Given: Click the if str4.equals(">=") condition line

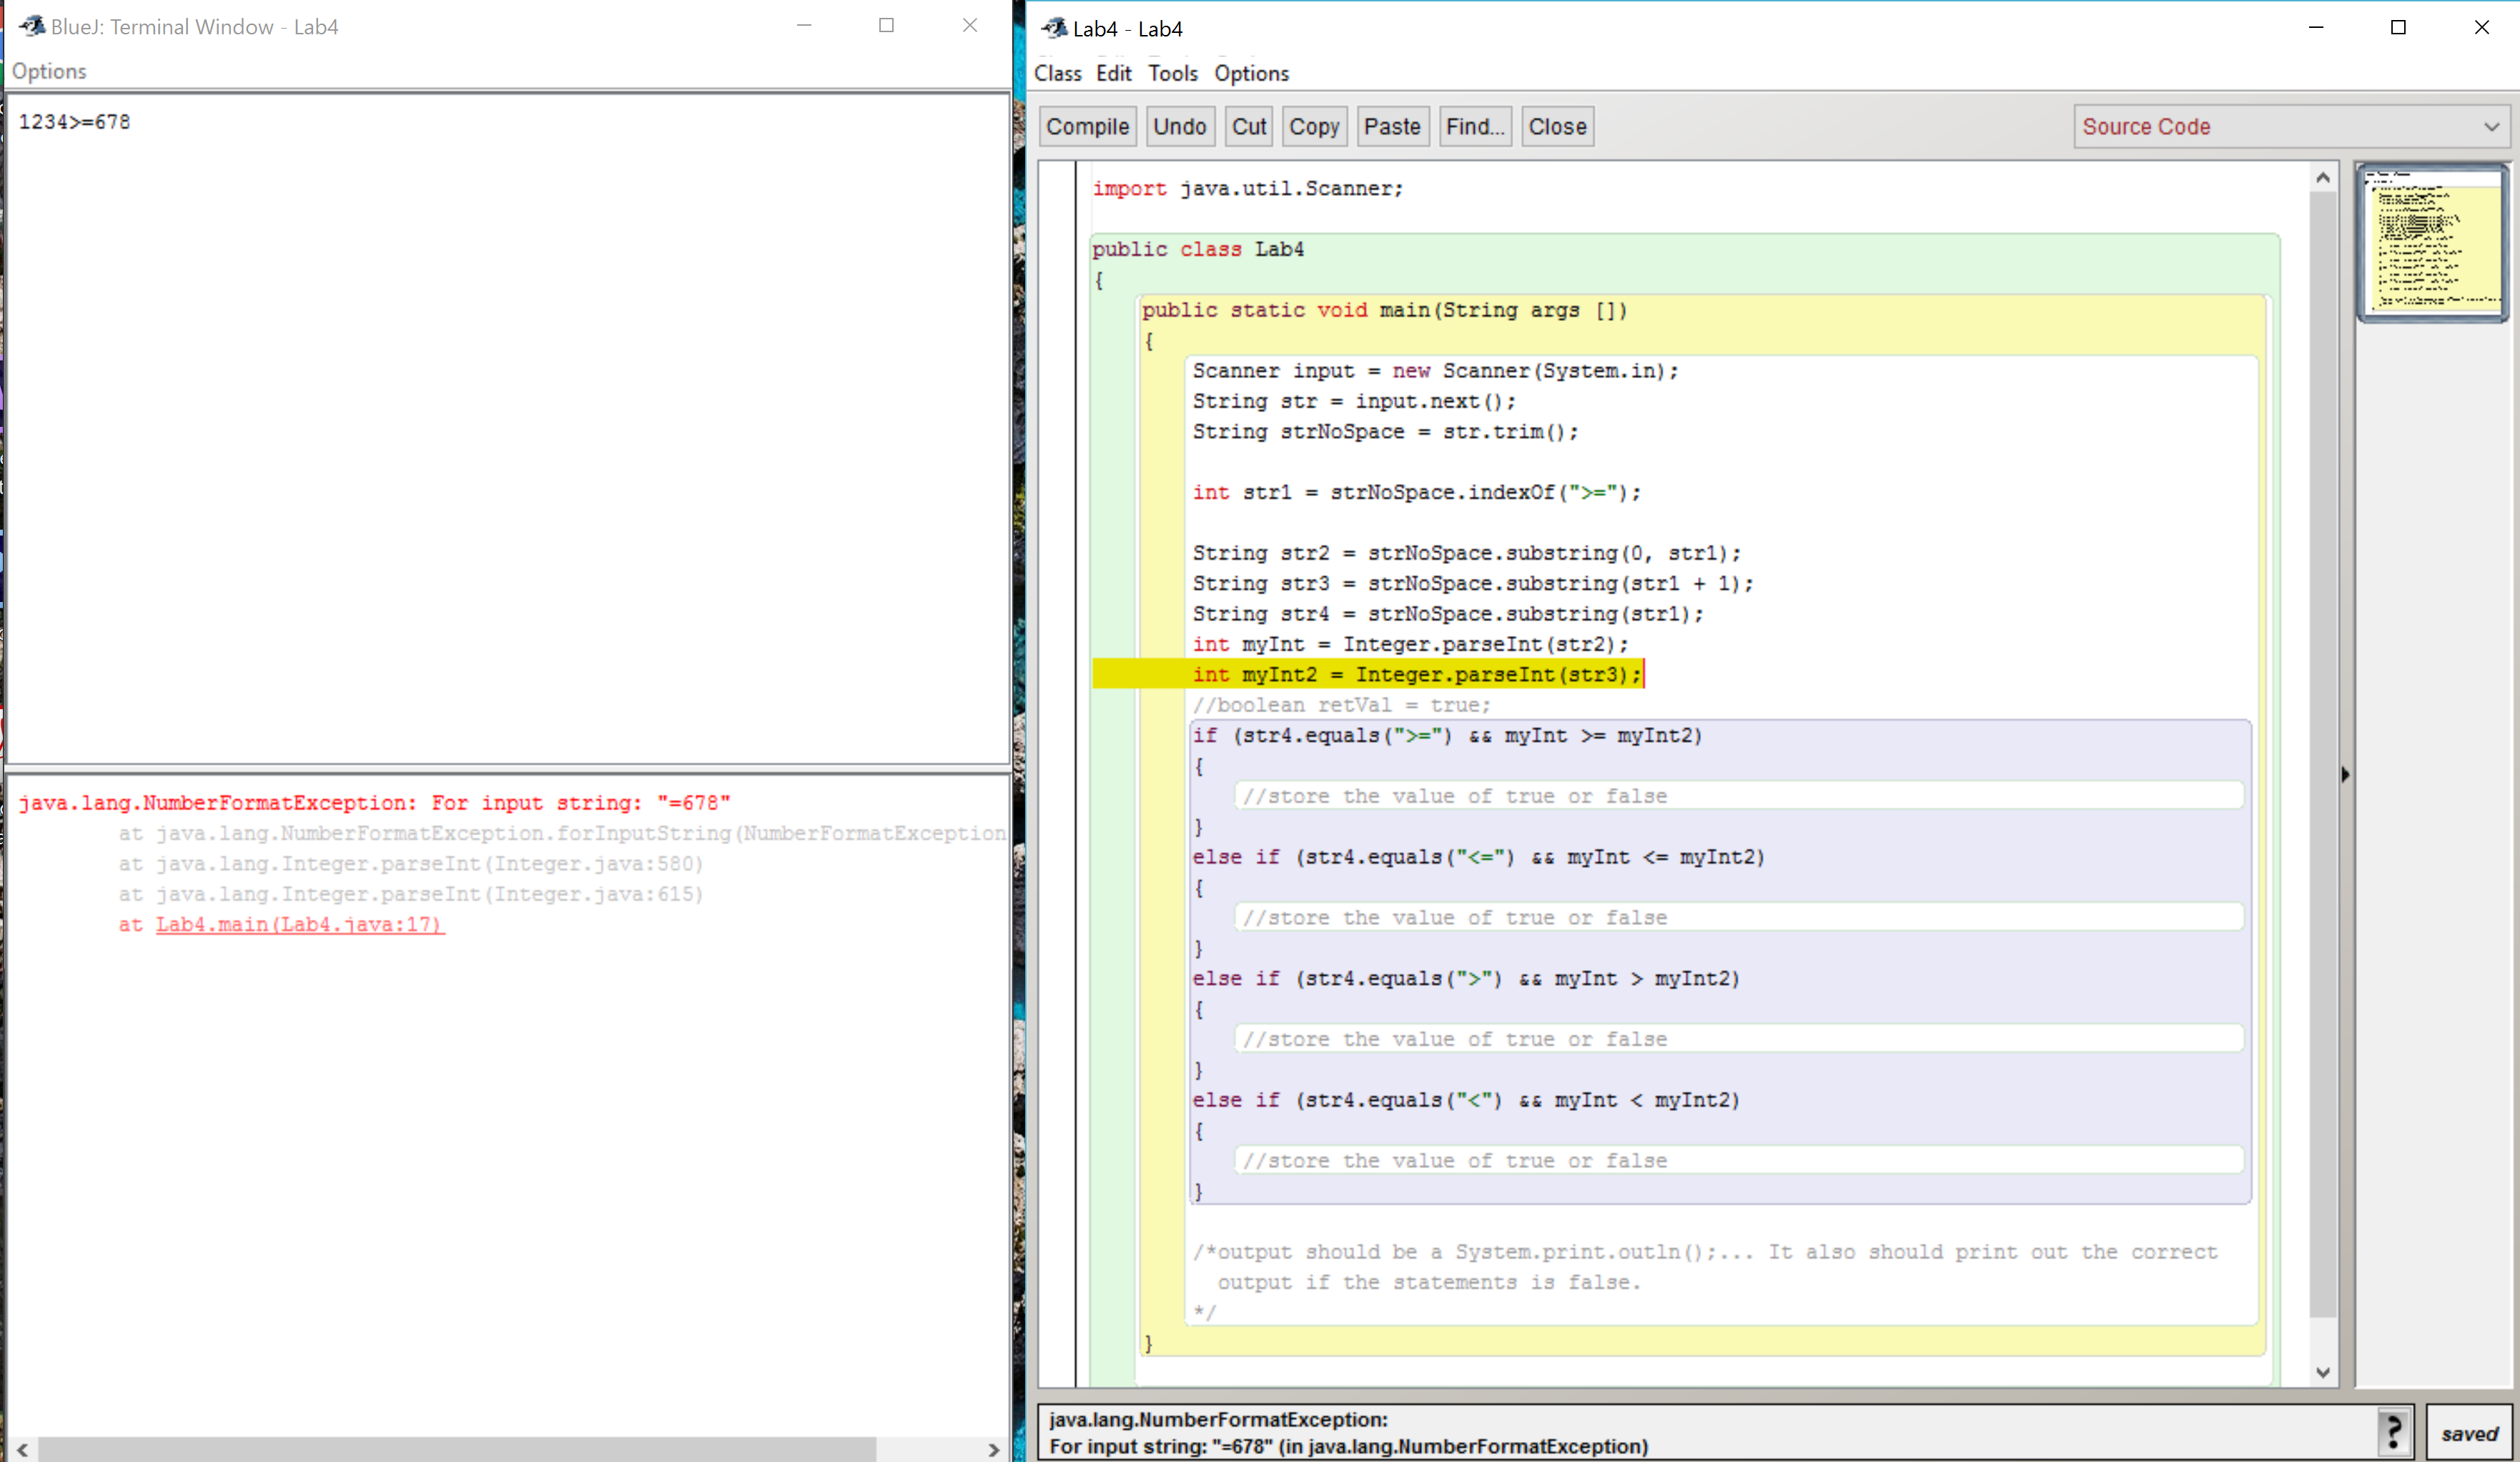Looking at the screenshot, I should pos(1447,736).
